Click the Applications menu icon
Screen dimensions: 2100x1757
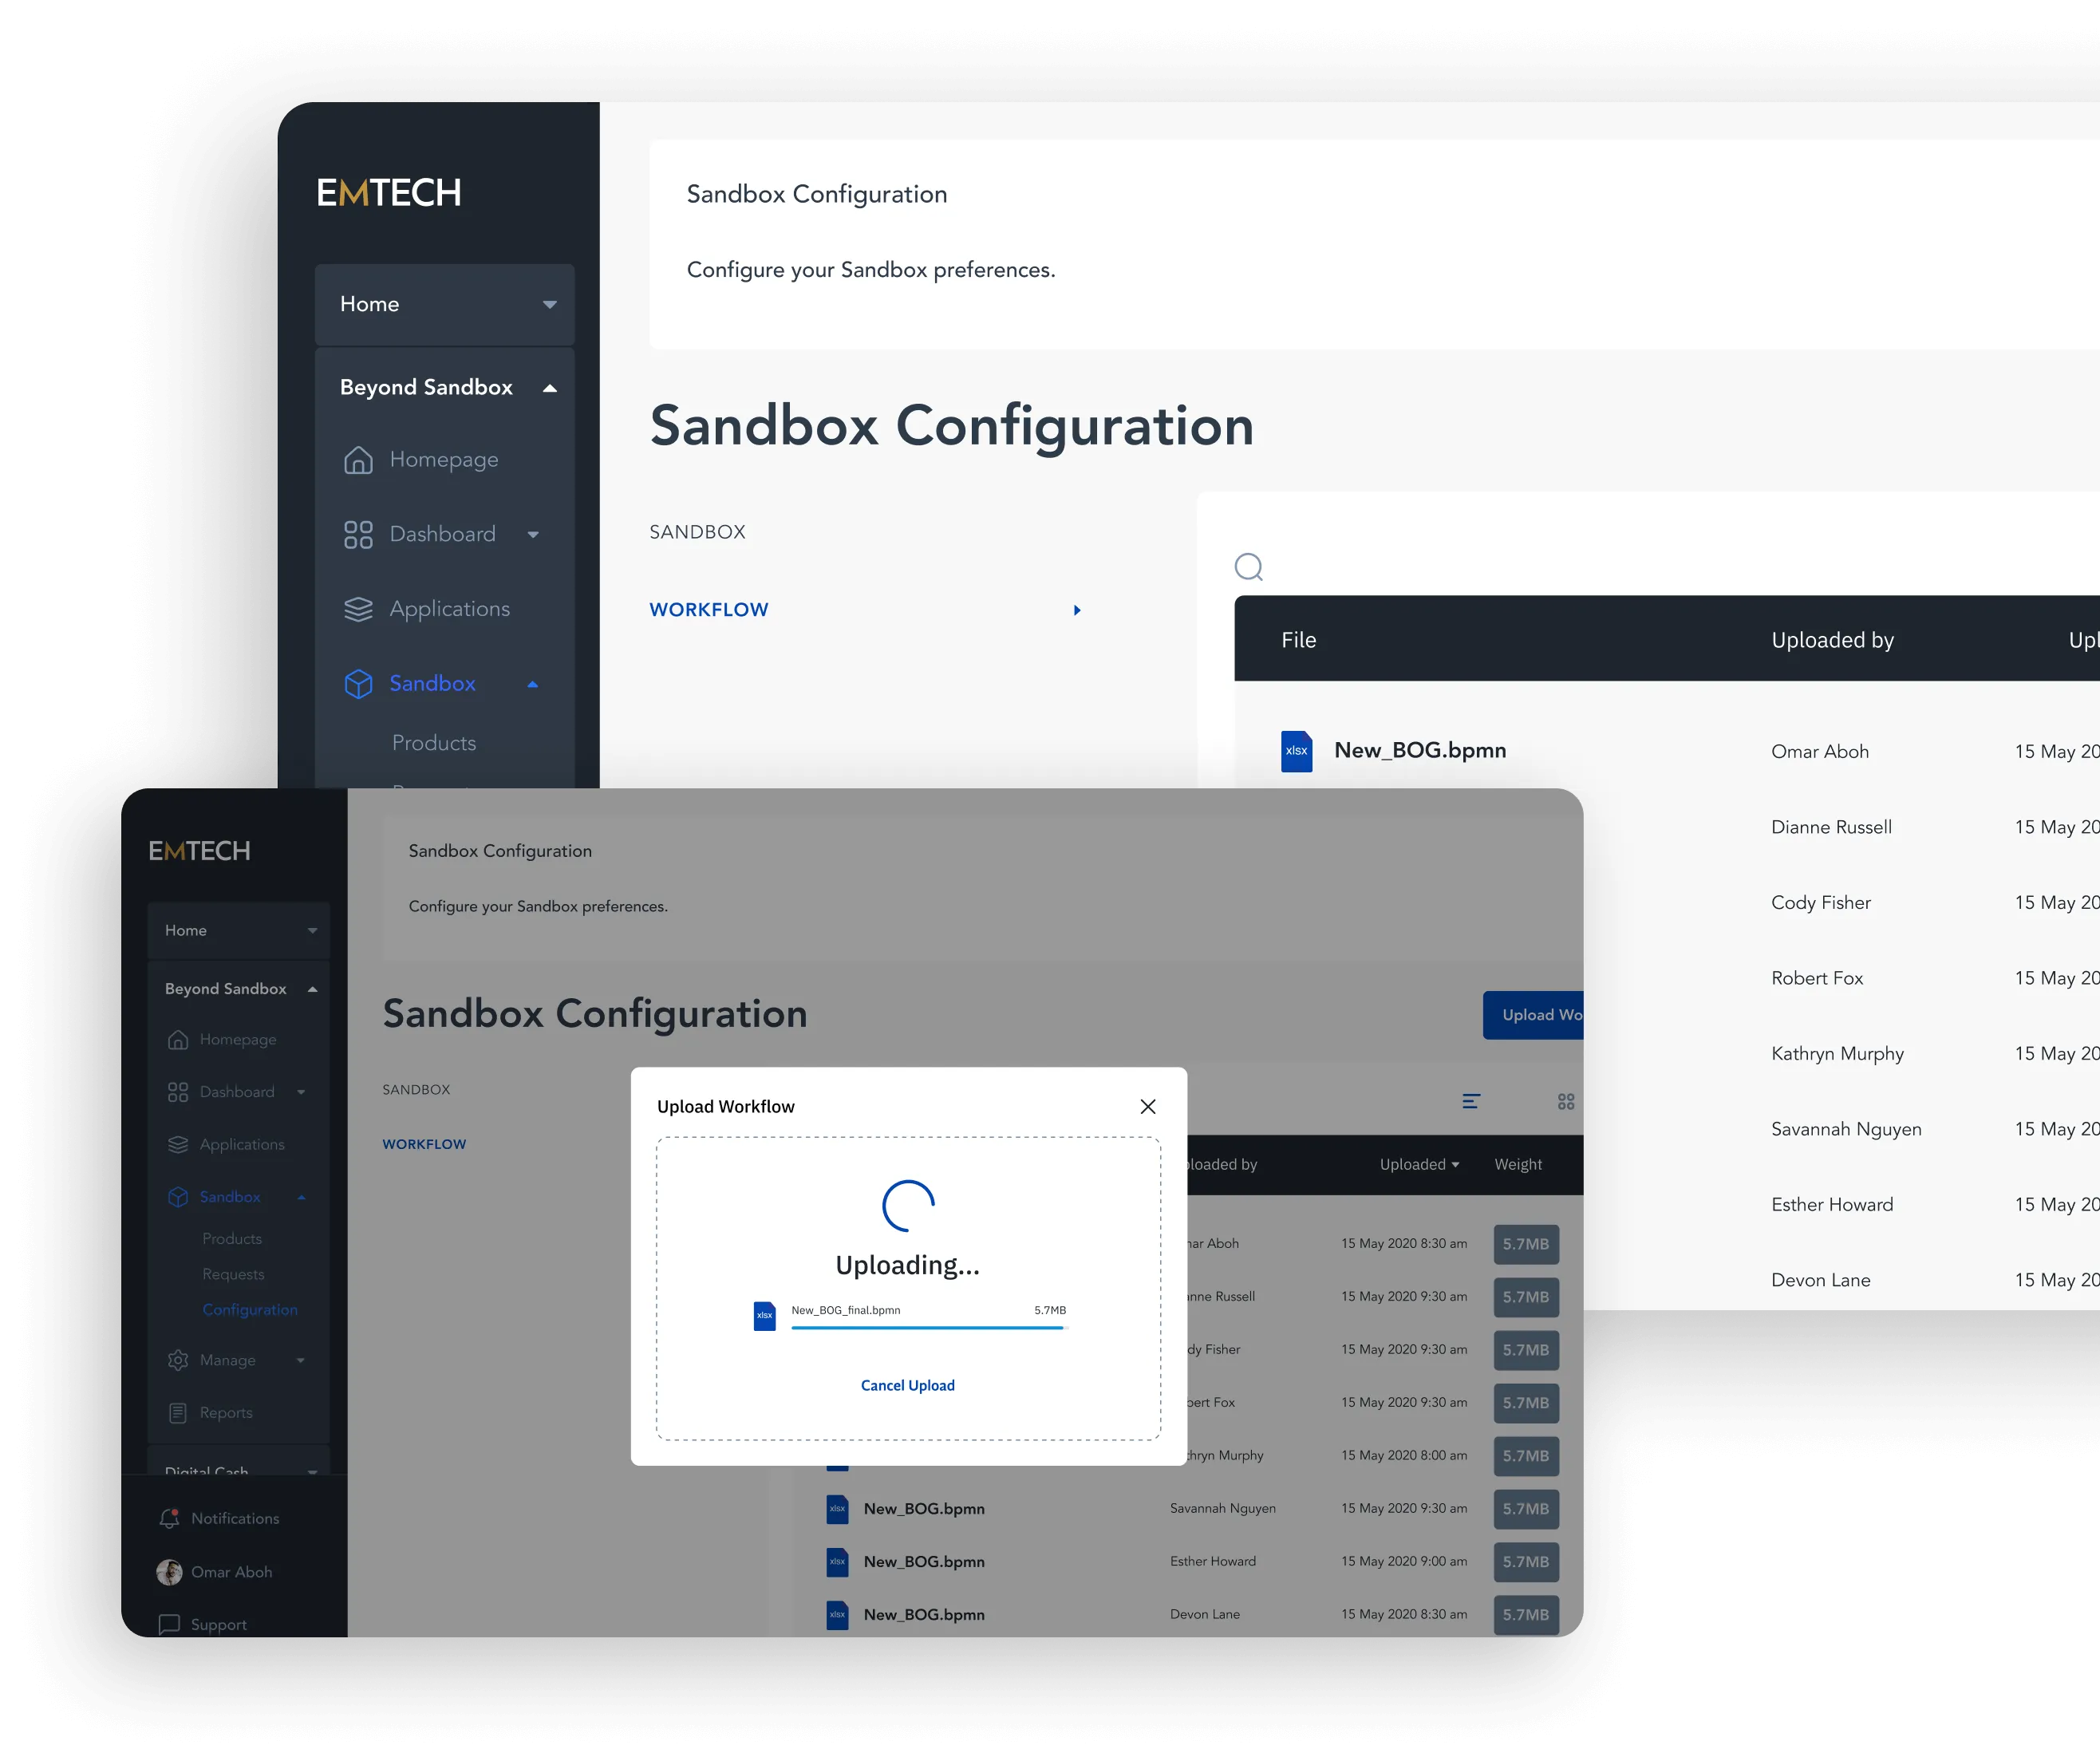[356, 609]
